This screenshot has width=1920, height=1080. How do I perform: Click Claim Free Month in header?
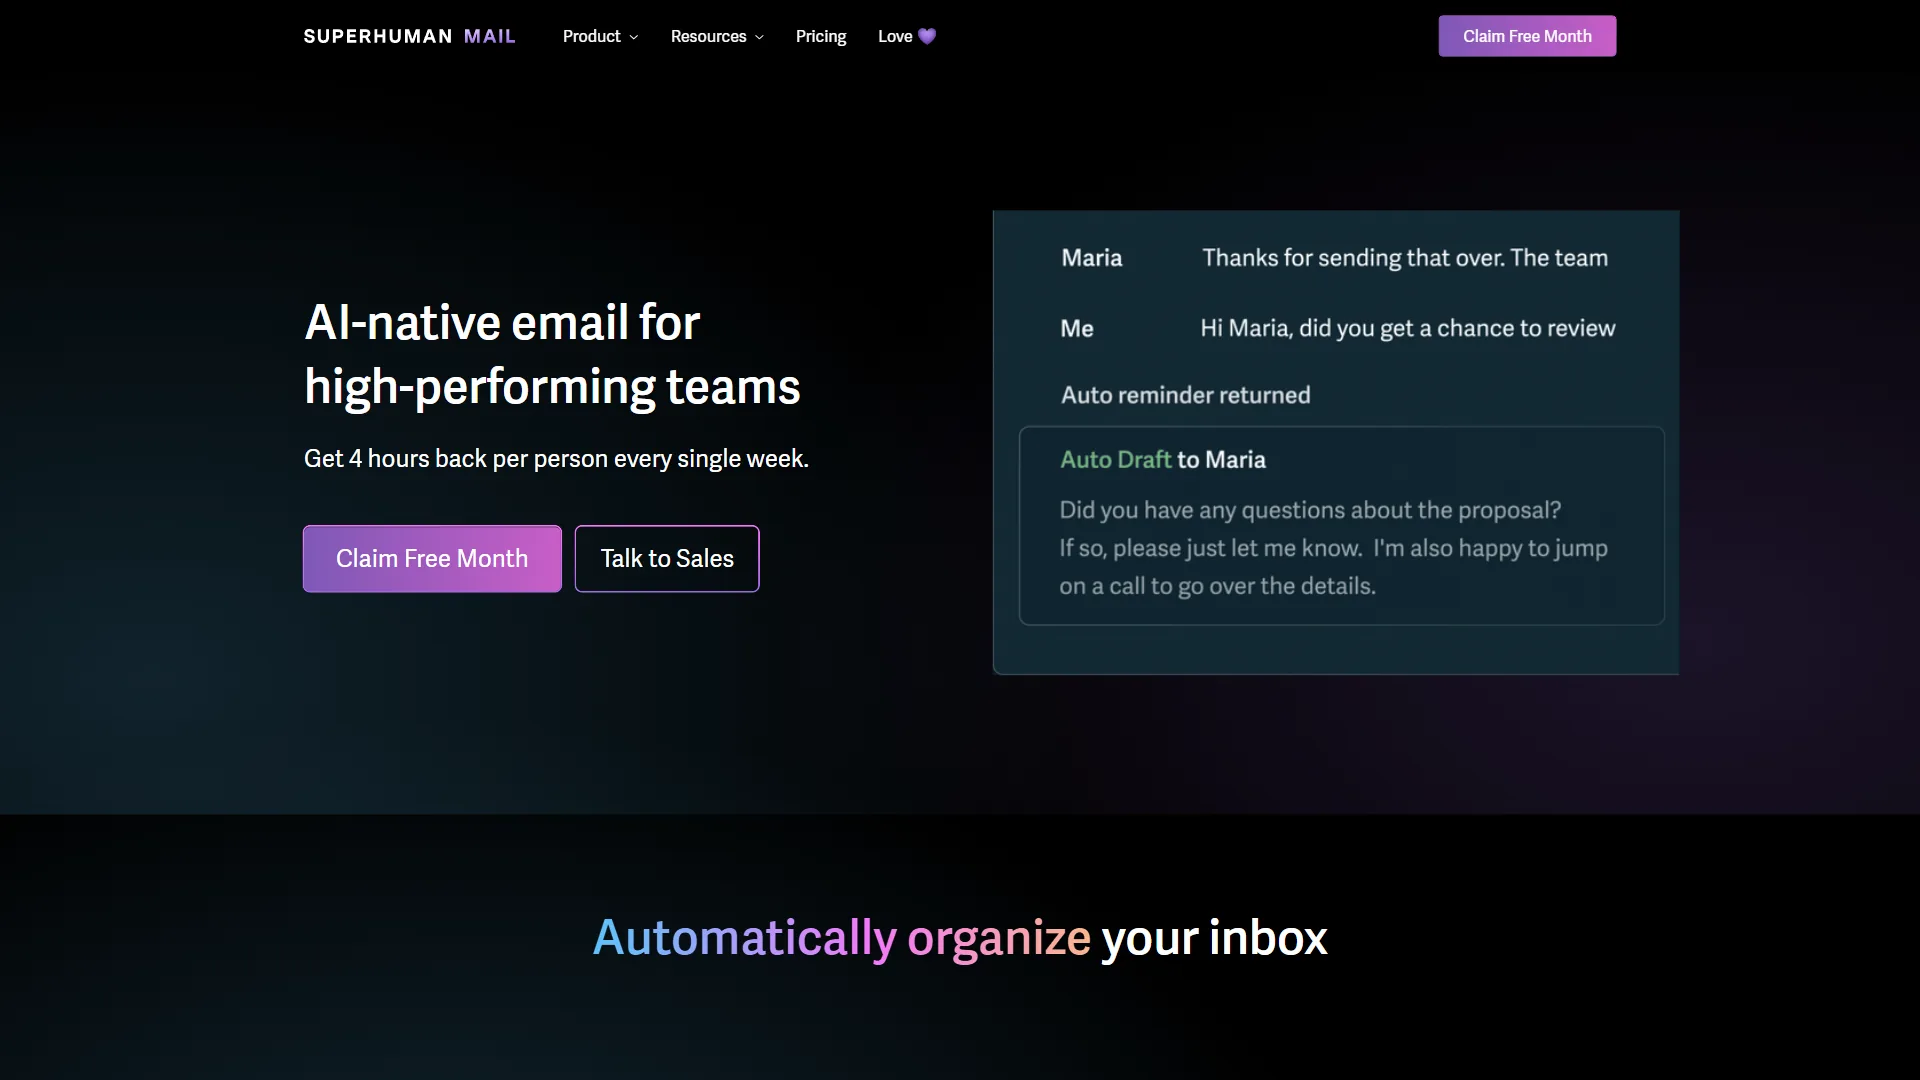[x=1527, y=36]
